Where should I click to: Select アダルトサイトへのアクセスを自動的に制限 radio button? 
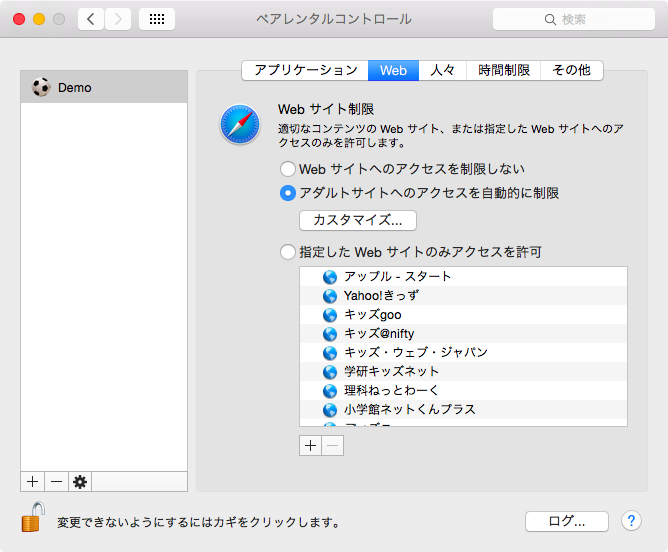[288, 193]
